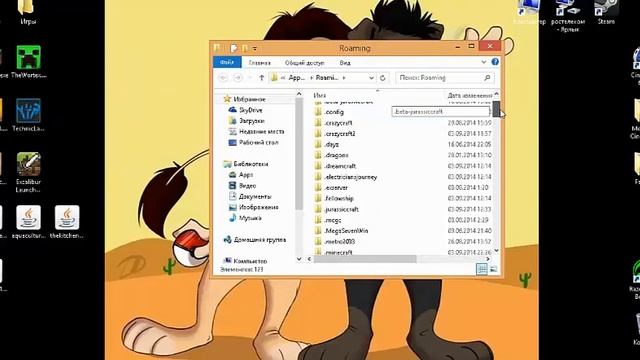Viewport: 640px width, 360px height.
Task: Click the New folder quick access toolbar icon
Action: [245, 48]
